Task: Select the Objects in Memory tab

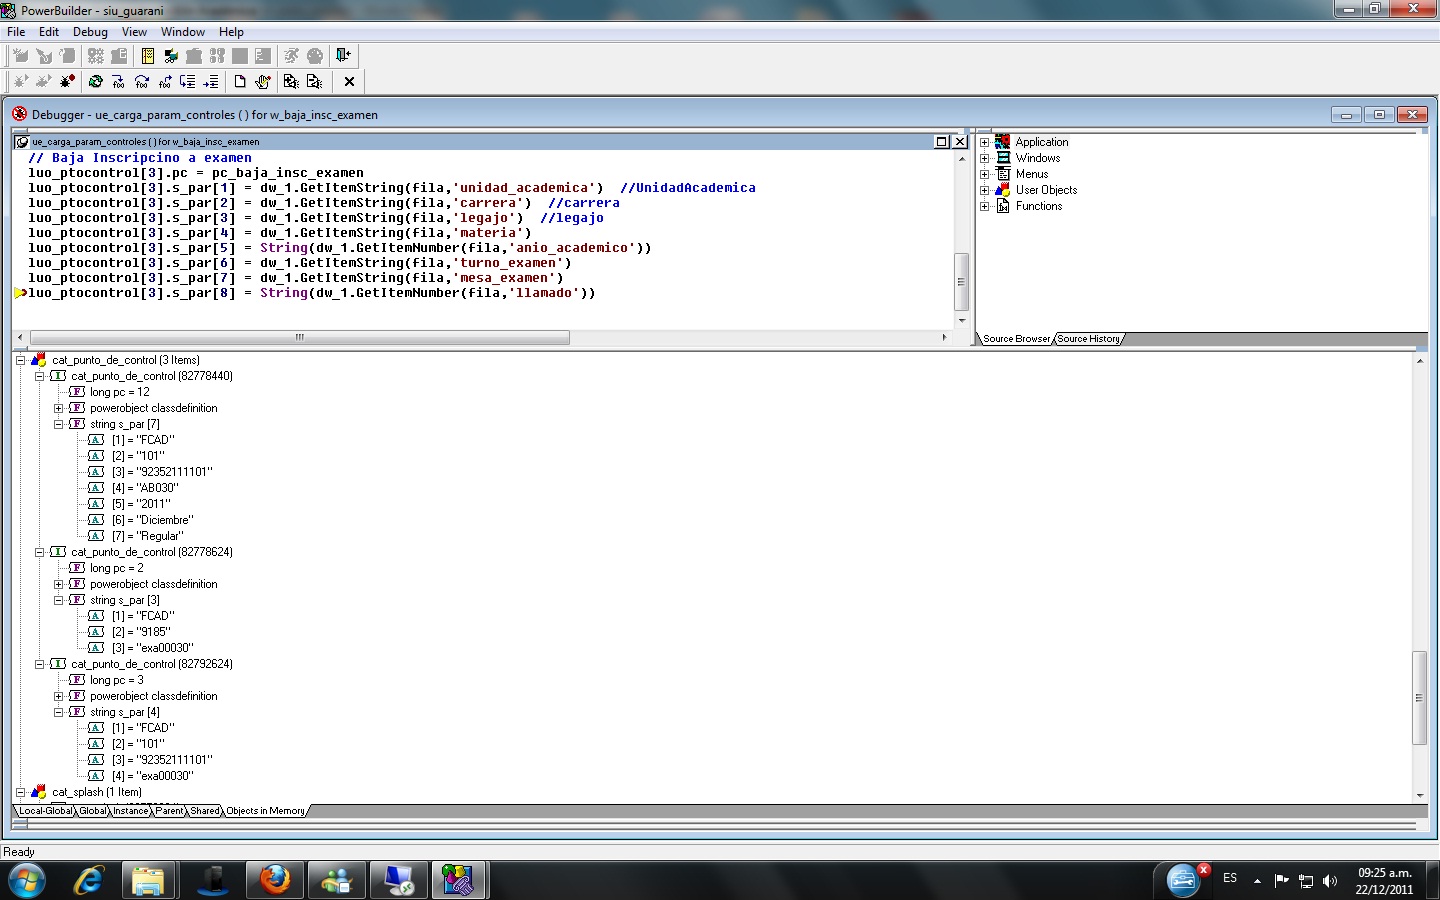Action: (265, 811)
